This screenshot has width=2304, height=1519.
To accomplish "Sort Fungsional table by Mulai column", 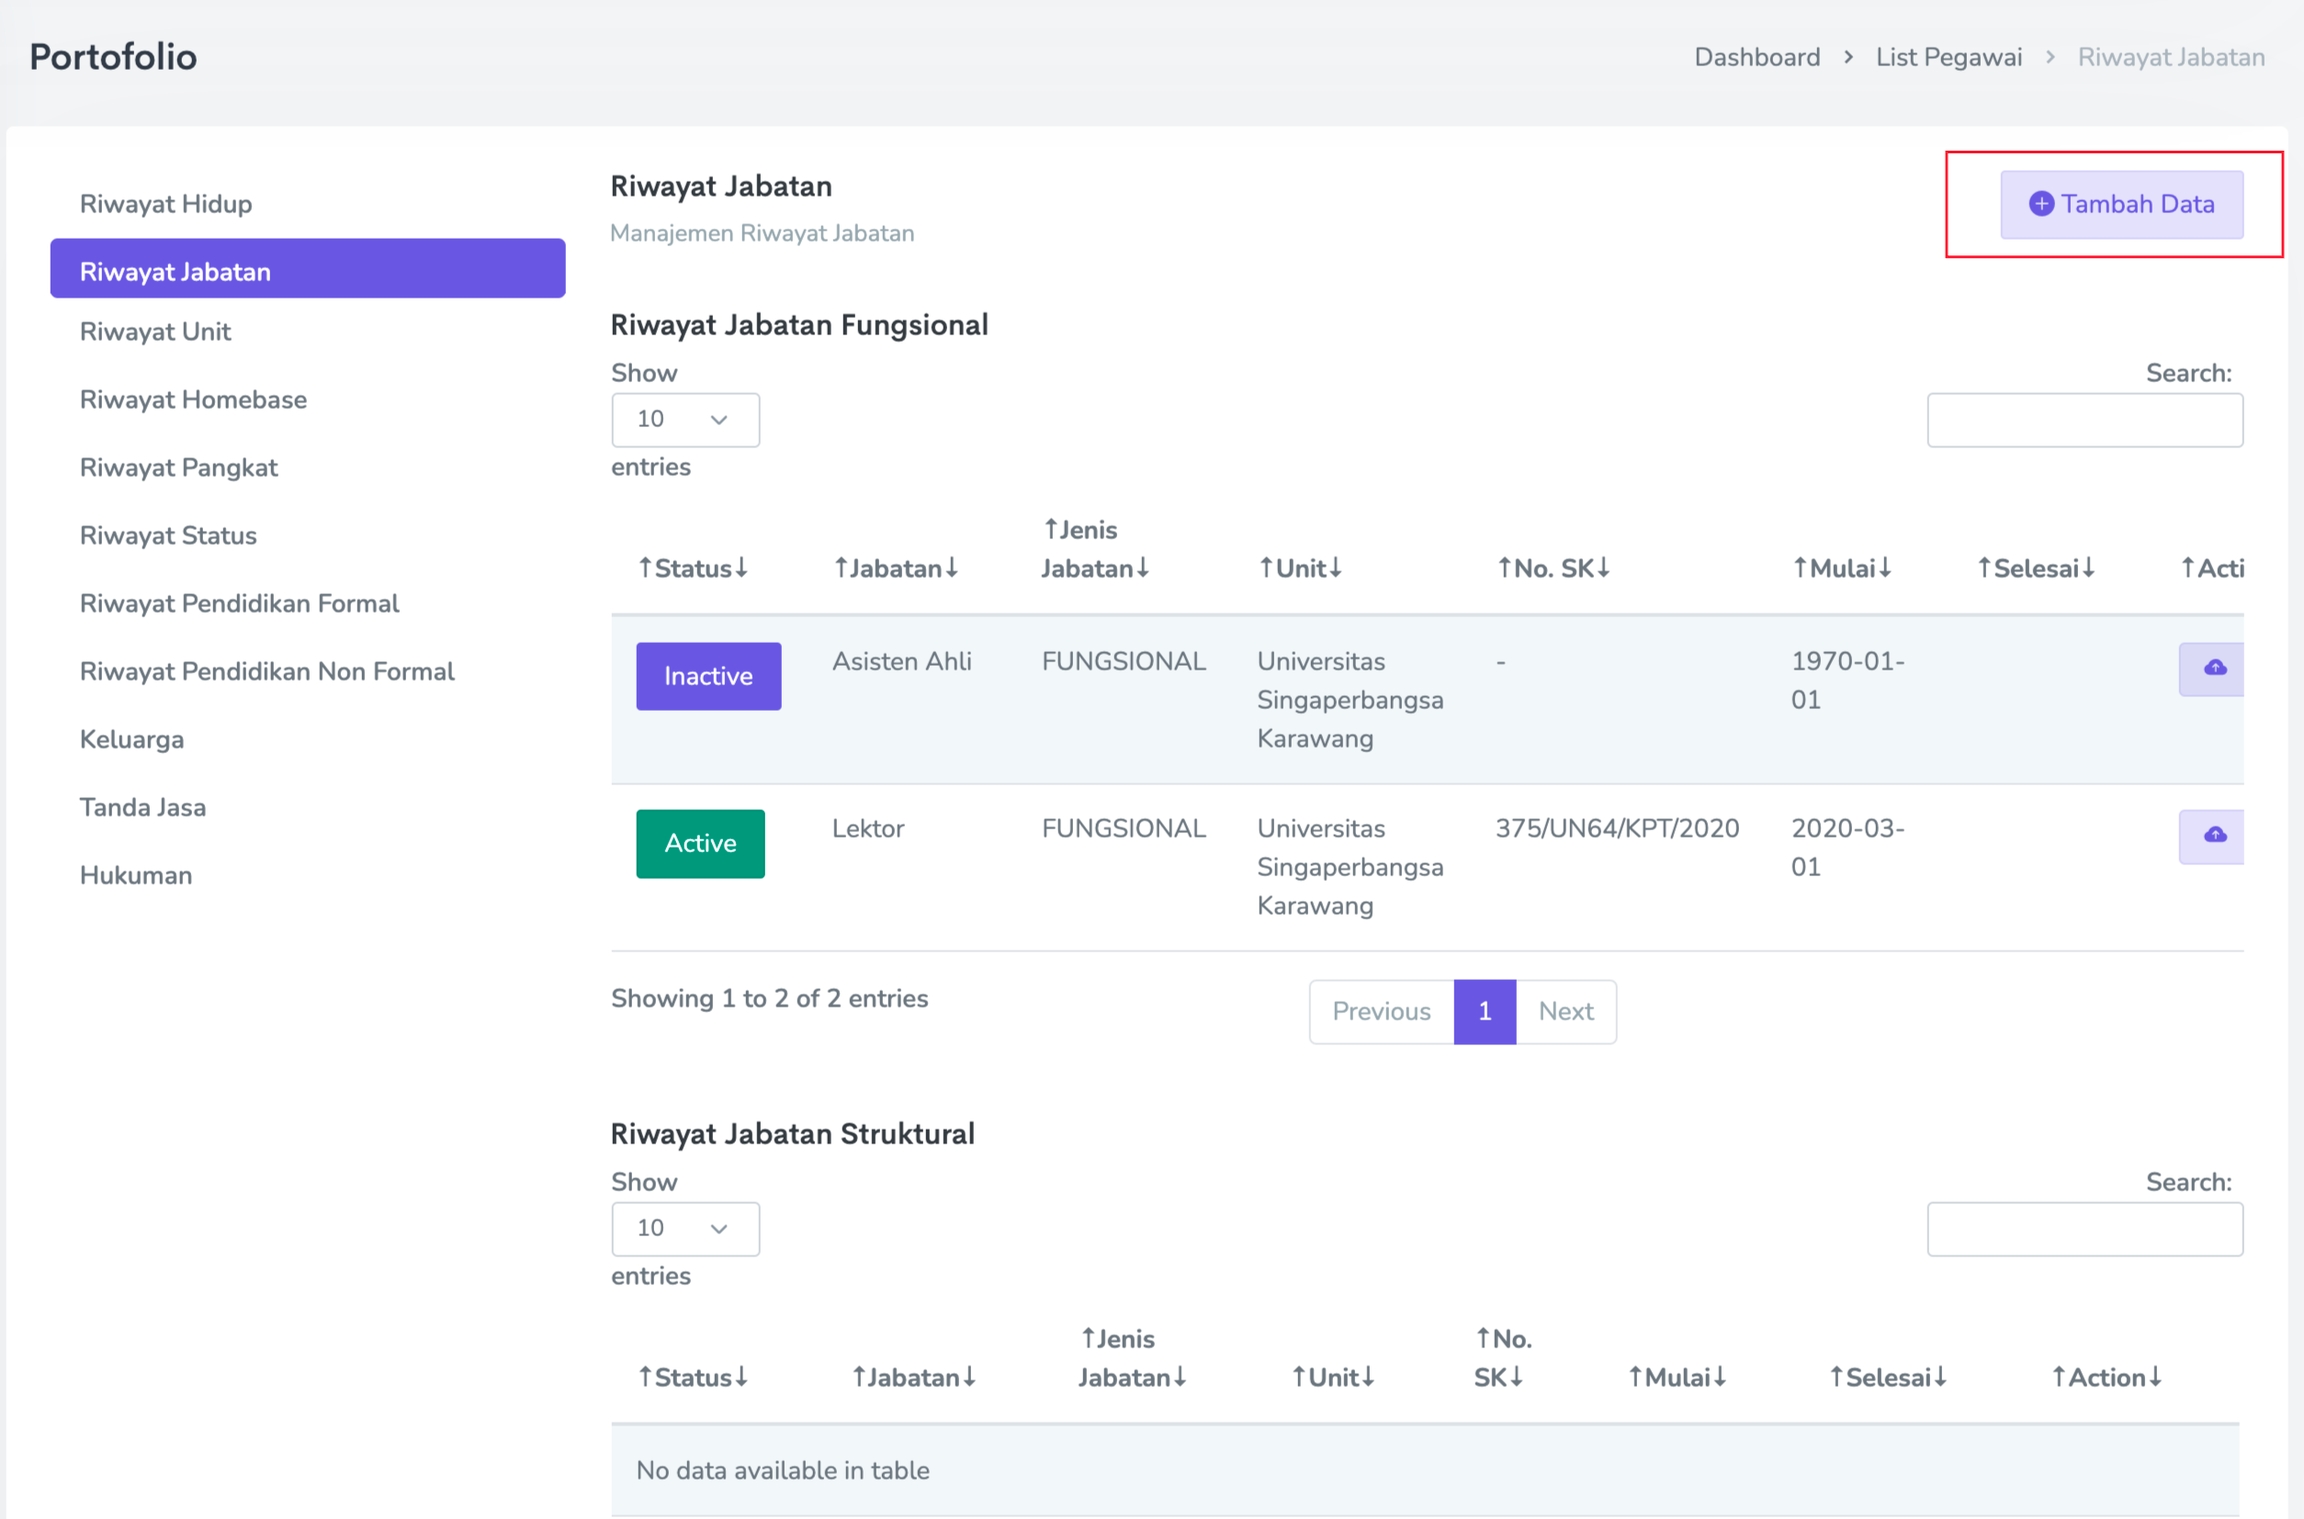I will (x=1841, y=568).
